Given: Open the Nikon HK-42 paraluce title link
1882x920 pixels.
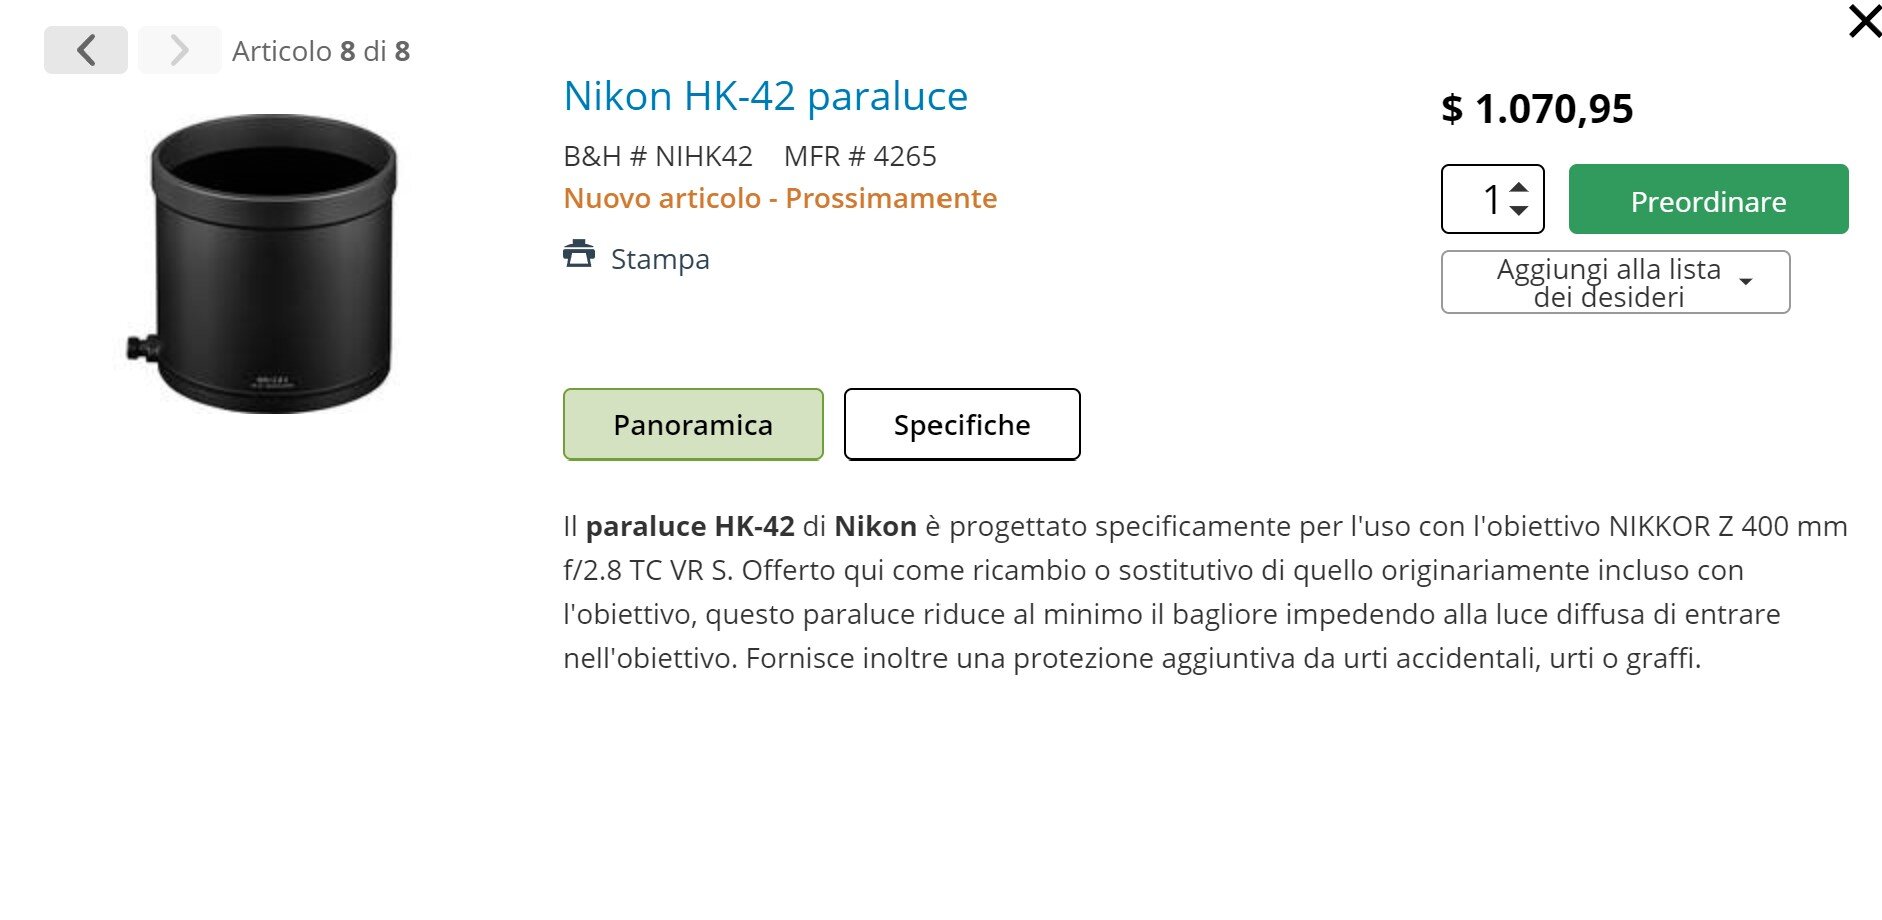Looking at the screenshot, I should (x=766, y=96).
